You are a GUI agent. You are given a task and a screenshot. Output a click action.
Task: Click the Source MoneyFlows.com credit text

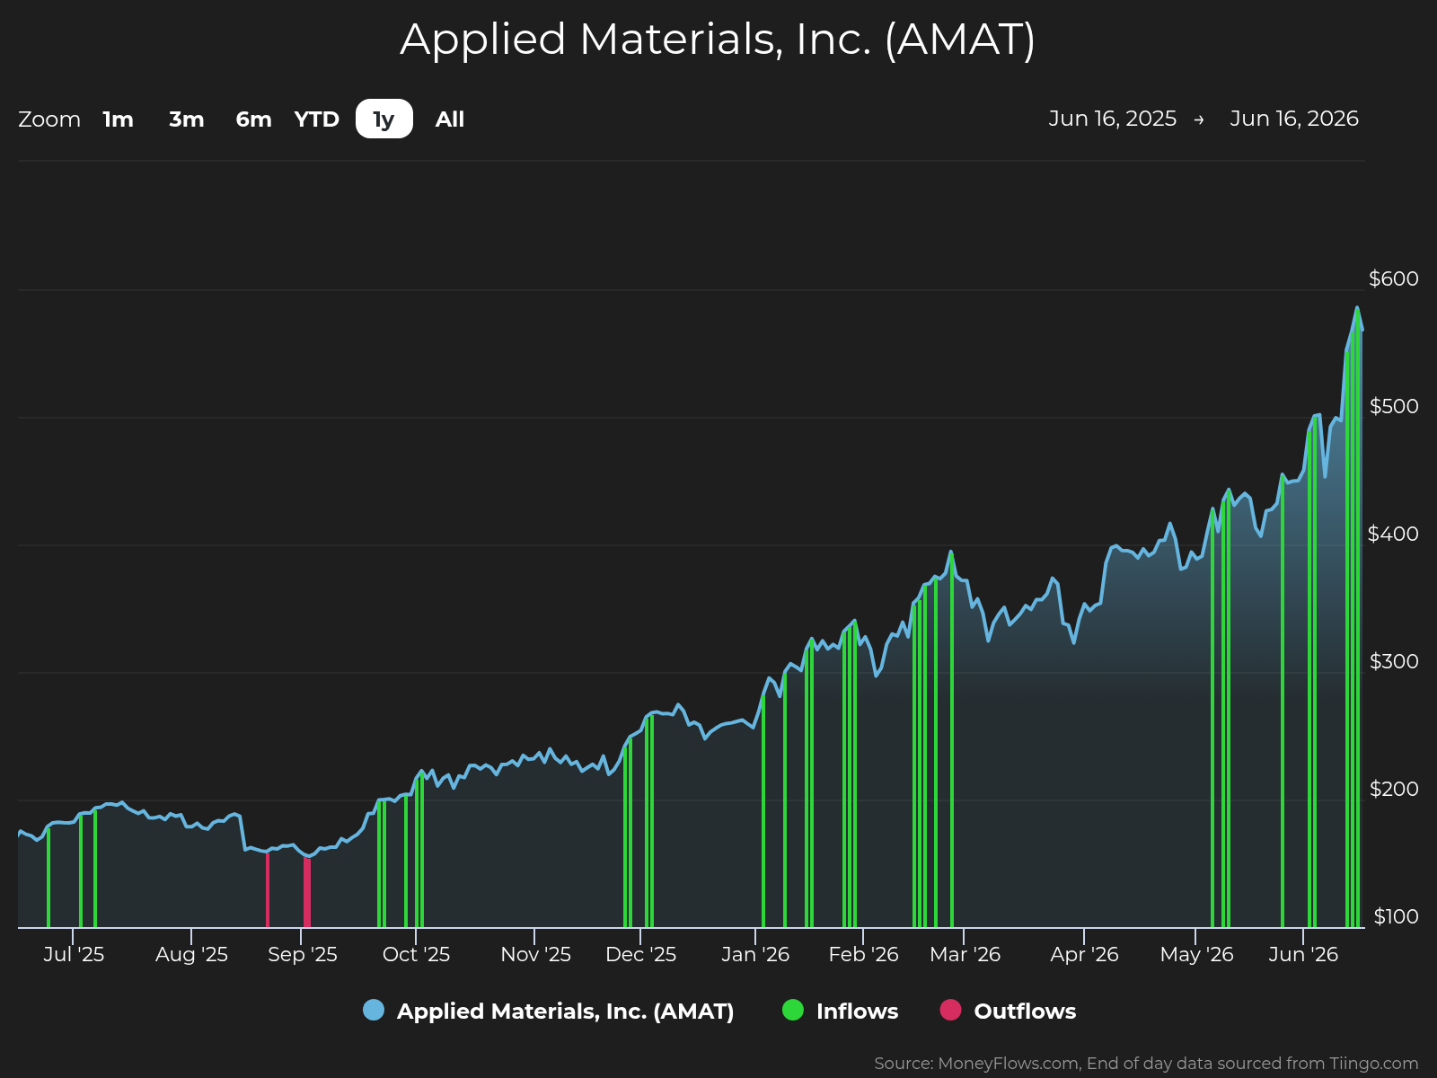tap(1146, 1063)
